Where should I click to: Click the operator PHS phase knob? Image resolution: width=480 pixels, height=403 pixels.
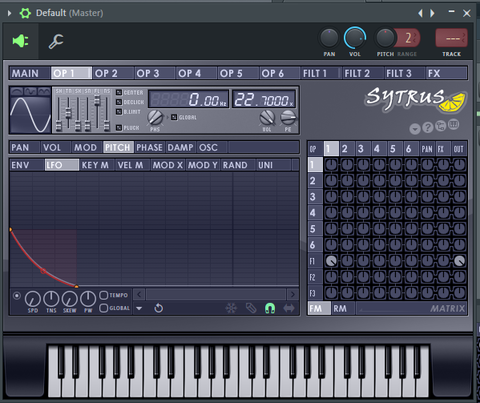pyautogui.click(x=155, y=118)
